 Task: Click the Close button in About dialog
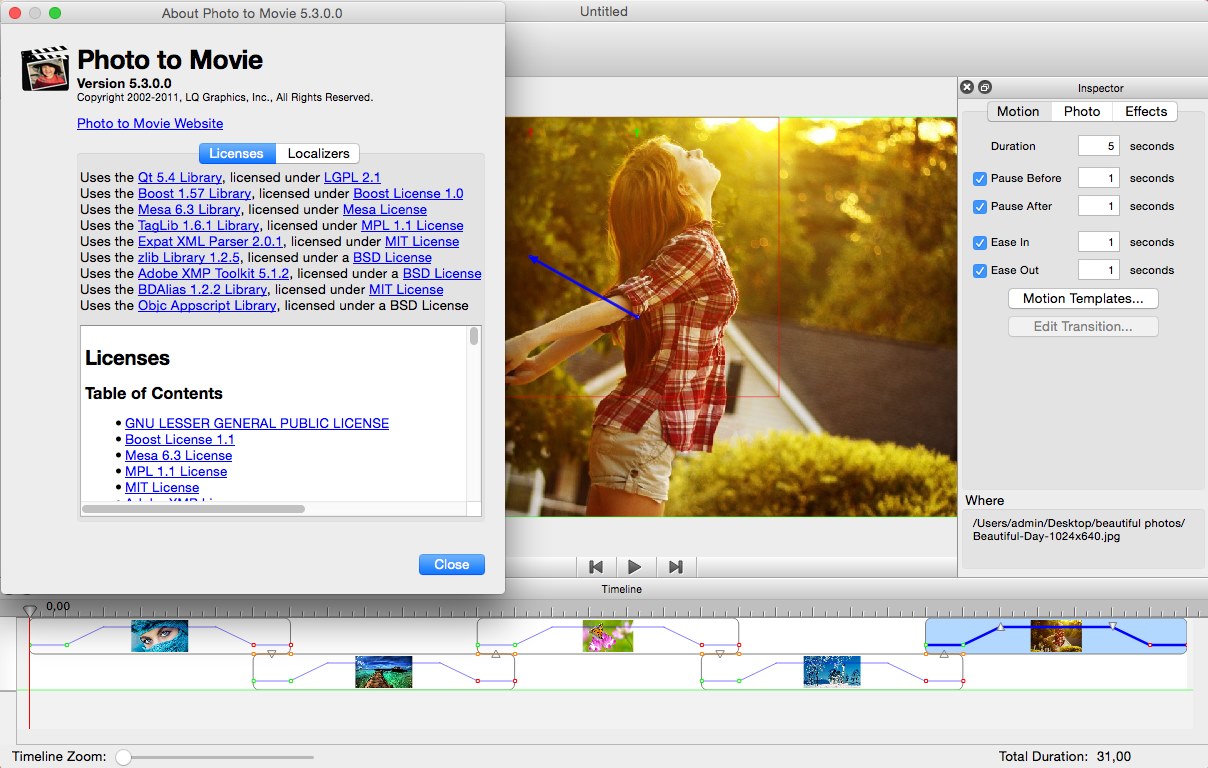coord(451,564)
